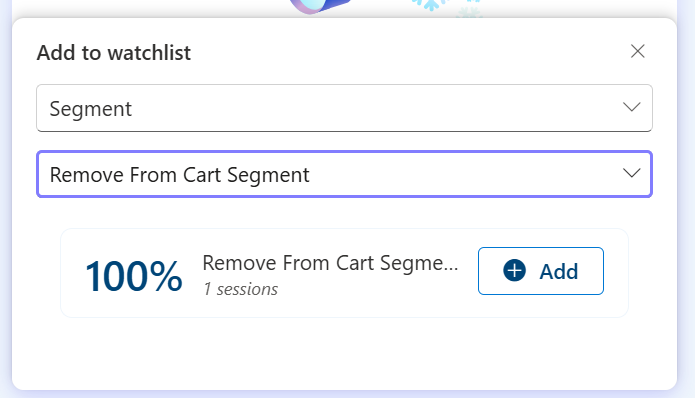Select the segment result card
Image resolution: width=695 pixels, height=398 pixels.
point(344,273)
